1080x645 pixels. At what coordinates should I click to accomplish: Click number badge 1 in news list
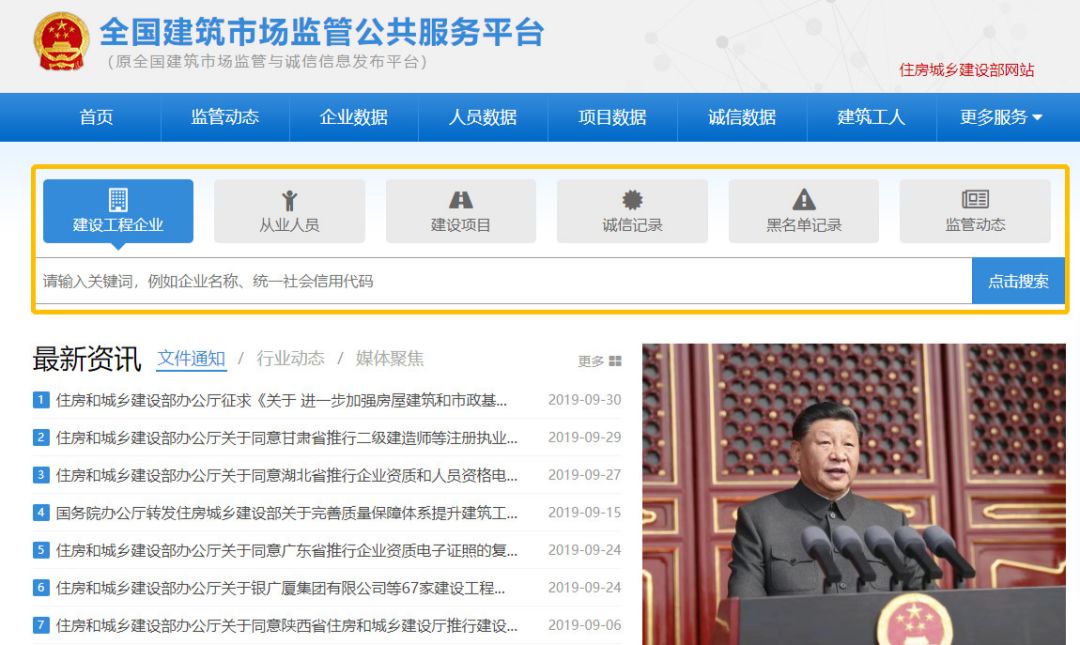41,400
